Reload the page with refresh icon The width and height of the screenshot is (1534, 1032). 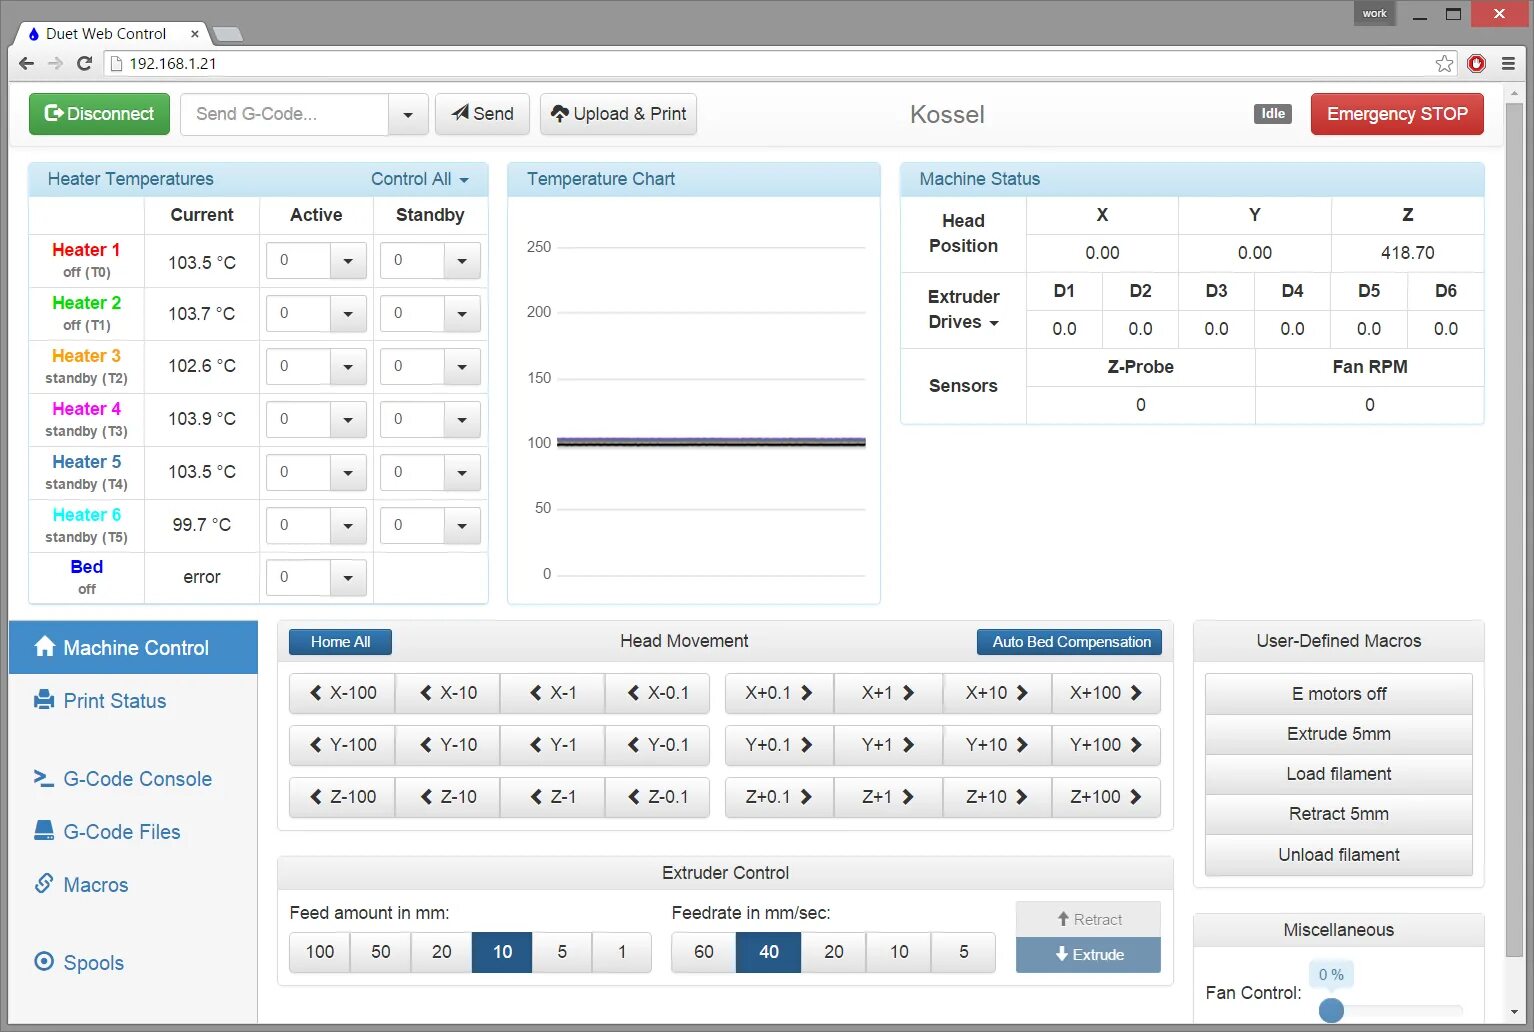85,63
